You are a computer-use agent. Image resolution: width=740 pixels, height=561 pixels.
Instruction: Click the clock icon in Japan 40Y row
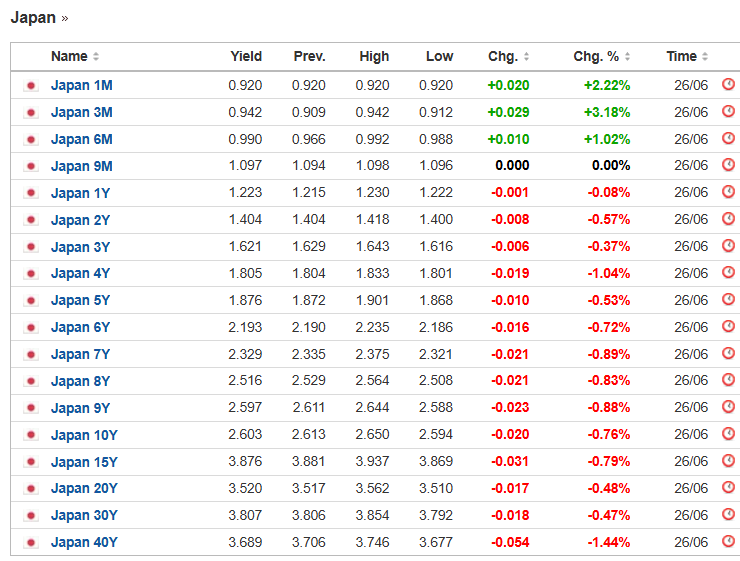click(728, 541)
